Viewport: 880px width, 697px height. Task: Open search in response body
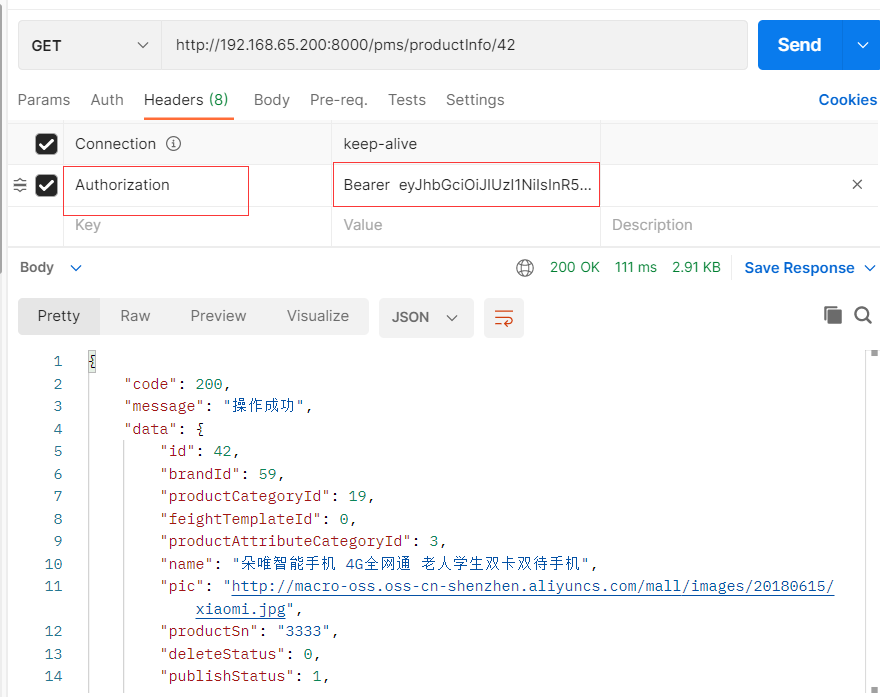coord(863,315)
